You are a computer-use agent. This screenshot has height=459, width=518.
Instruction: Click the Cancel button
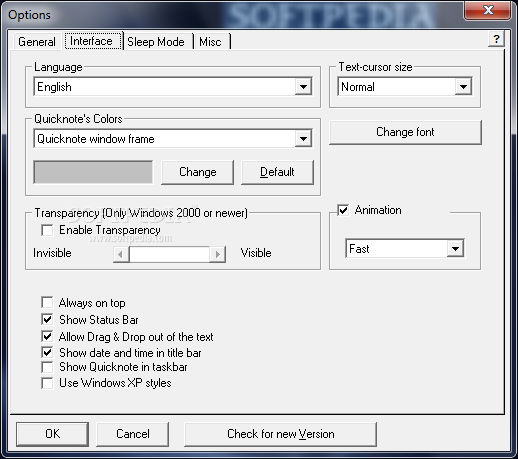133,434
